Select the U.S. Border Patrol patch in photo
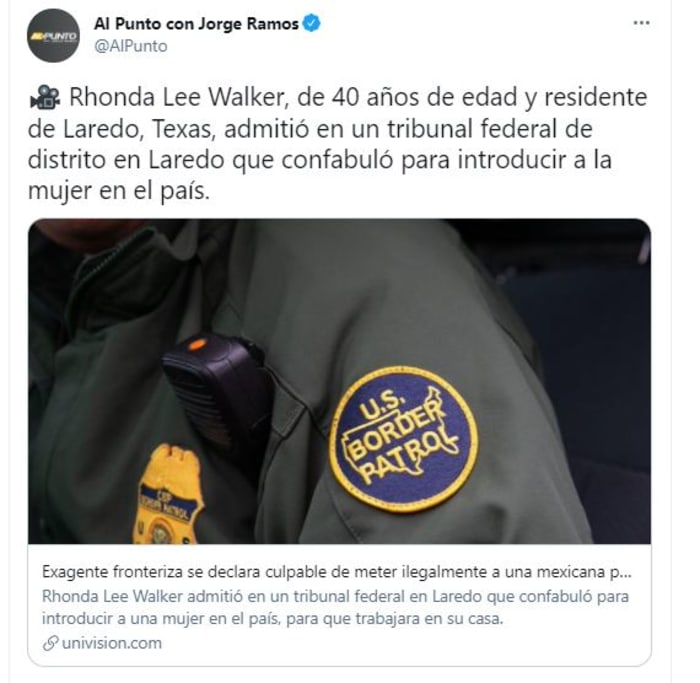This screenshot has width=700, height=683. (404, 440)
